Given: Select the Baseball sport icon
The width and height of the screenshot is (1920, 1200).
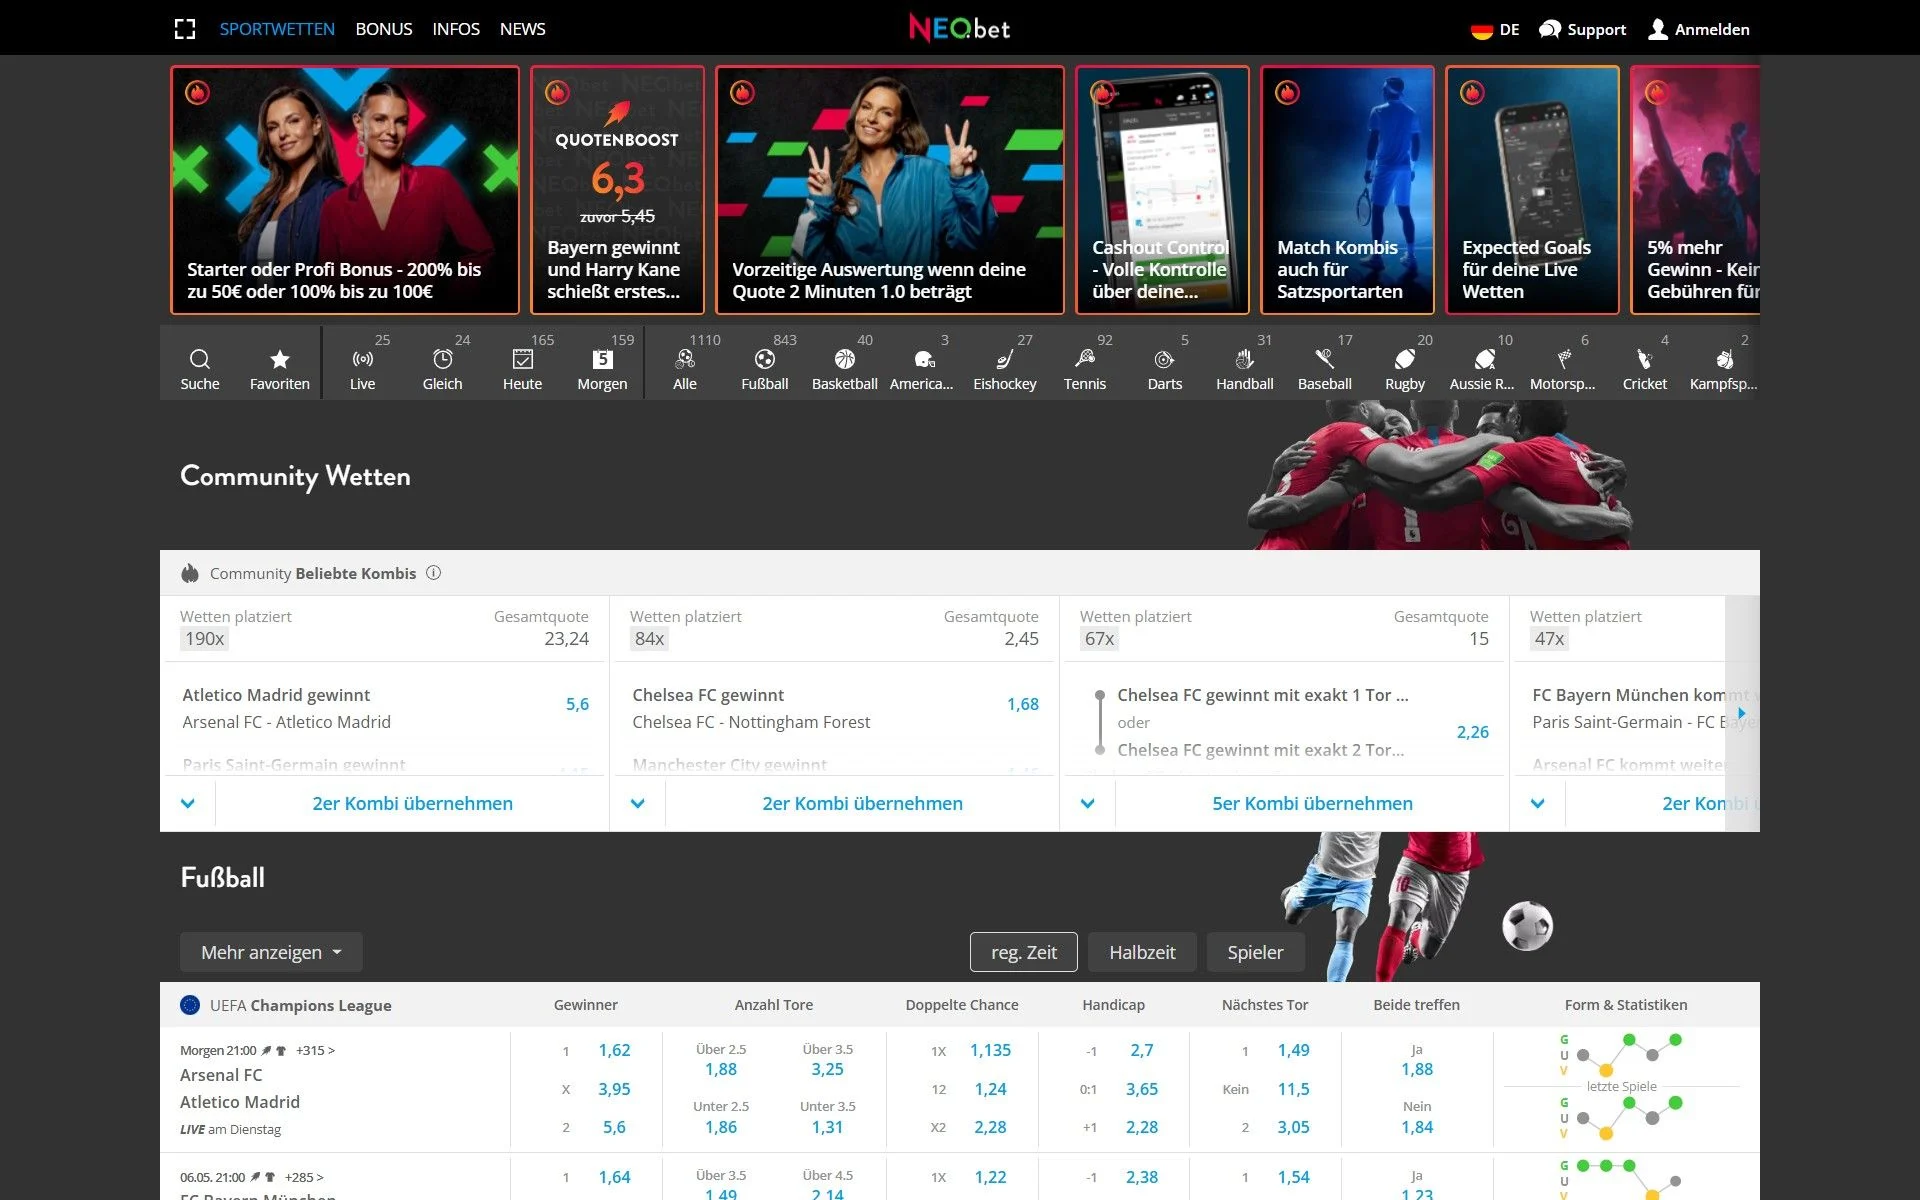Looking at the screenshot, I should tap(1325, 359).
